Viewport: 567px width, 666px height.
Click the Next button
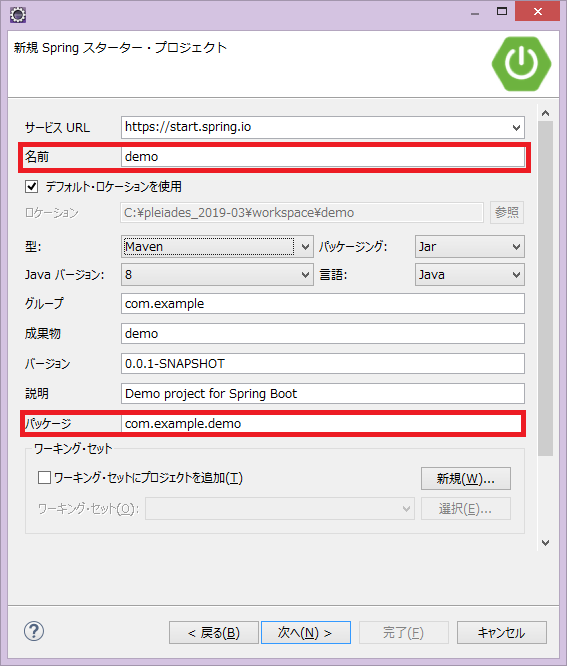306,633
